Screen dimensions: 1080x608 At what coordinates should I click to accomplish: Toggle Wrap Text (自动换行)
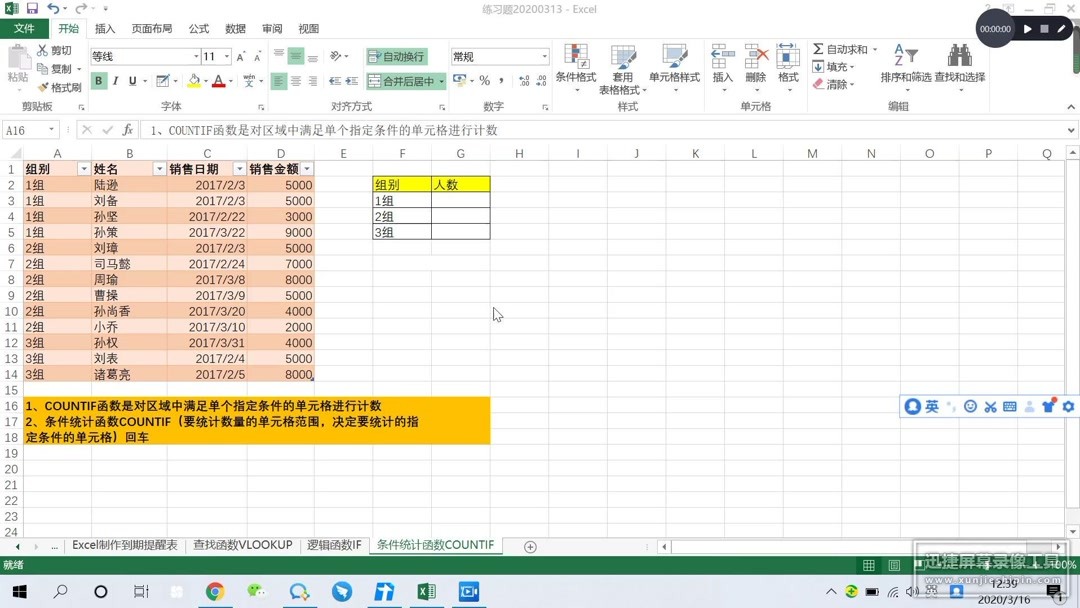point(398,57)
